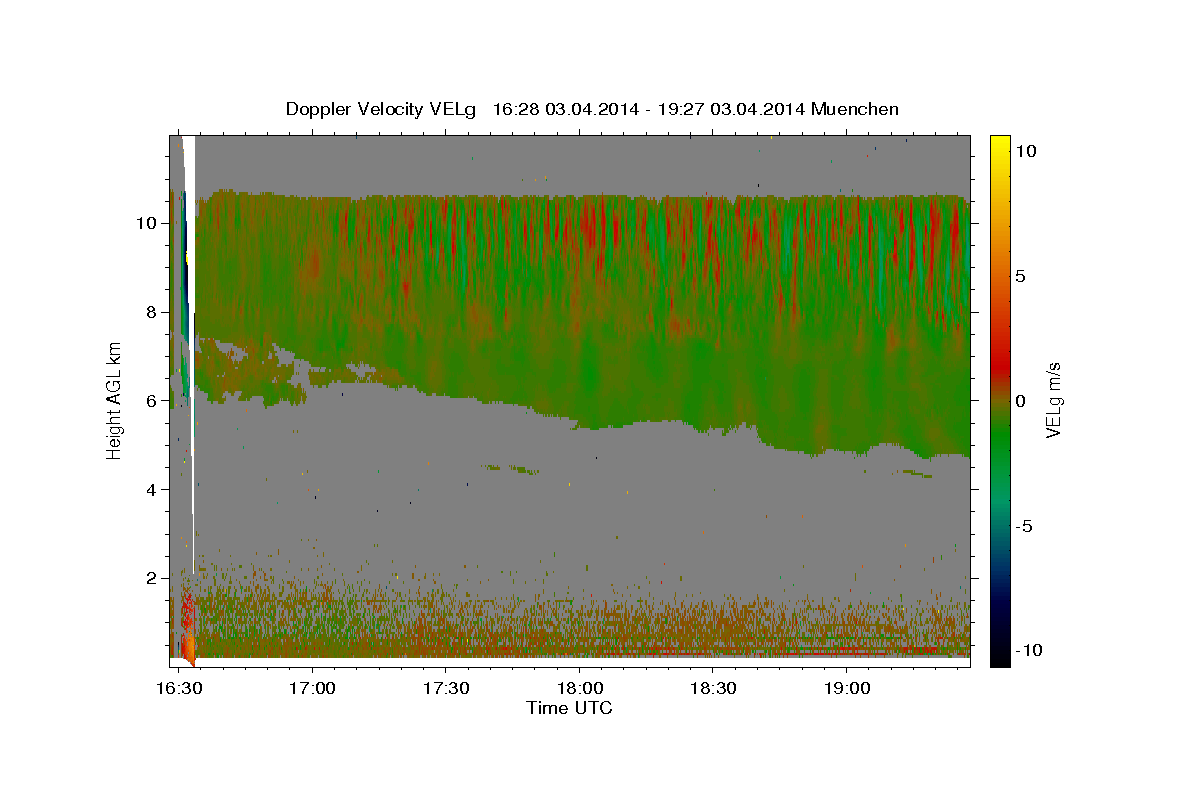Click the 18:00 time tick label
Image resolution: width=1200 pixels, height=800 pixels.
[x=579, y=689]
